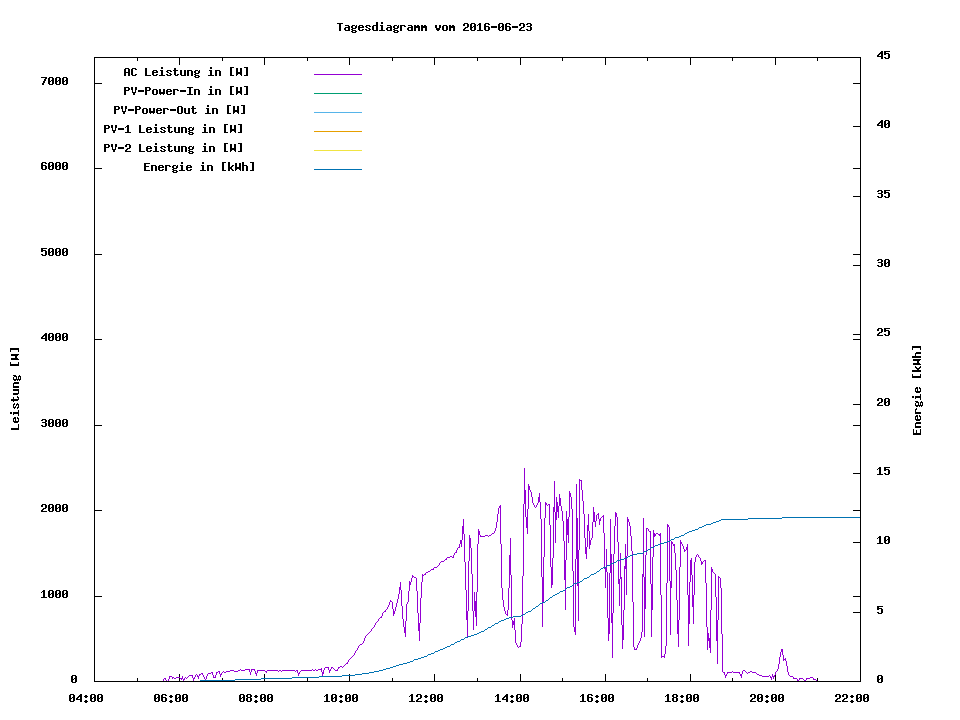Click the 06:00 tick label on time axis

[171, 698]
